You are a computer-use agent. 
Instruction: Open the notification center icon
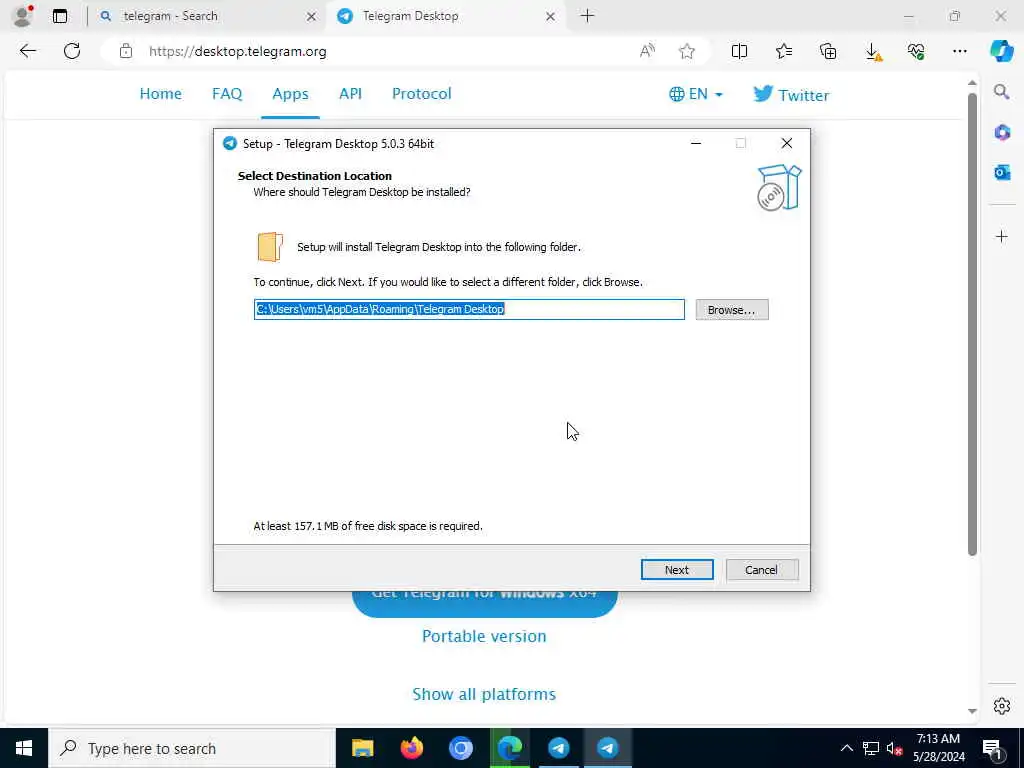click(x=991, y=748)
